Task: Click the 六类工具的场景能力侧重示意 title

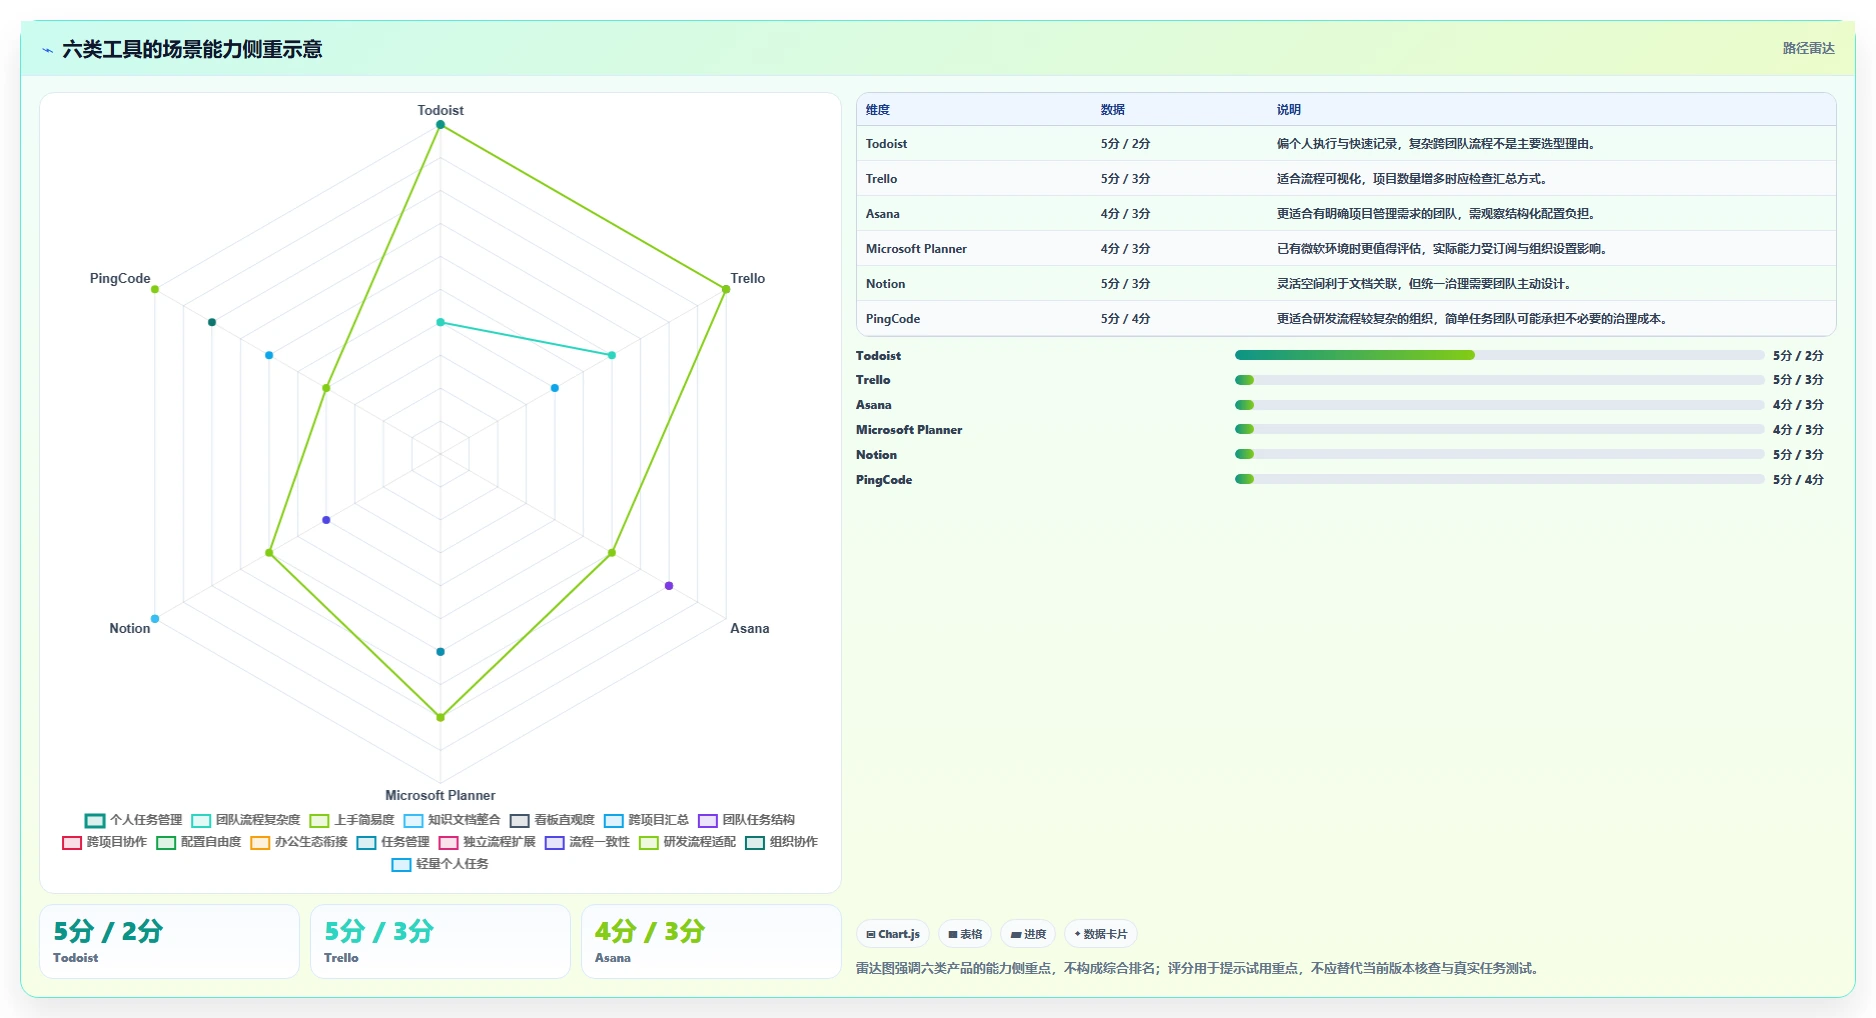Action: [192, 49]
